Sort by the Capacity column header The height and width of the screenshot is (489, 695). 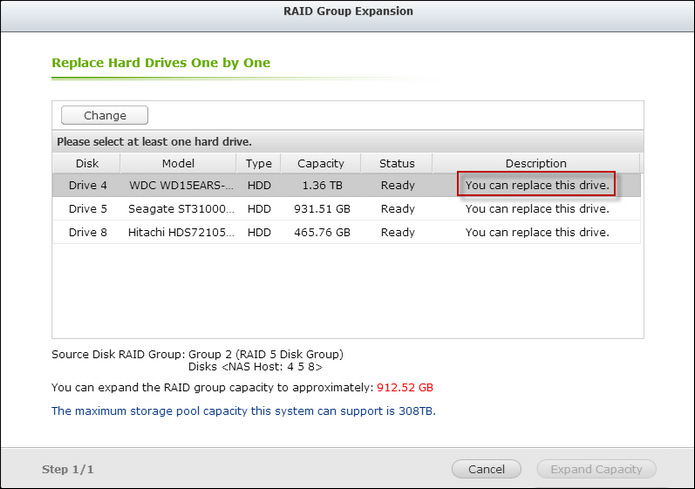tap(320, 164)
